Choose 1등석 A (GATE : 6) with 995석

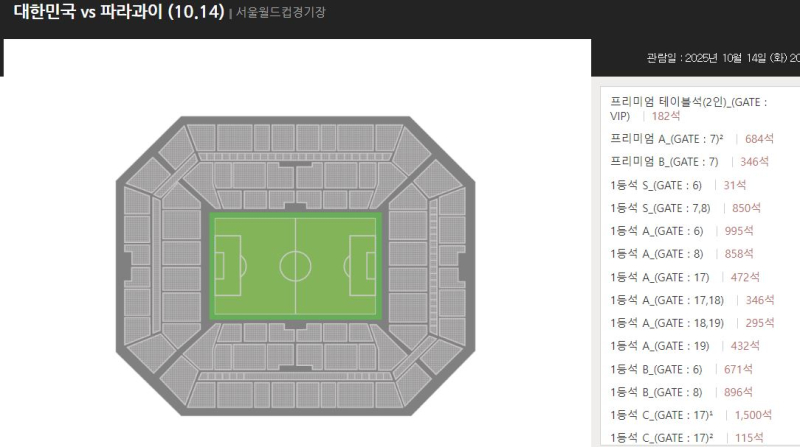(656, 231)
